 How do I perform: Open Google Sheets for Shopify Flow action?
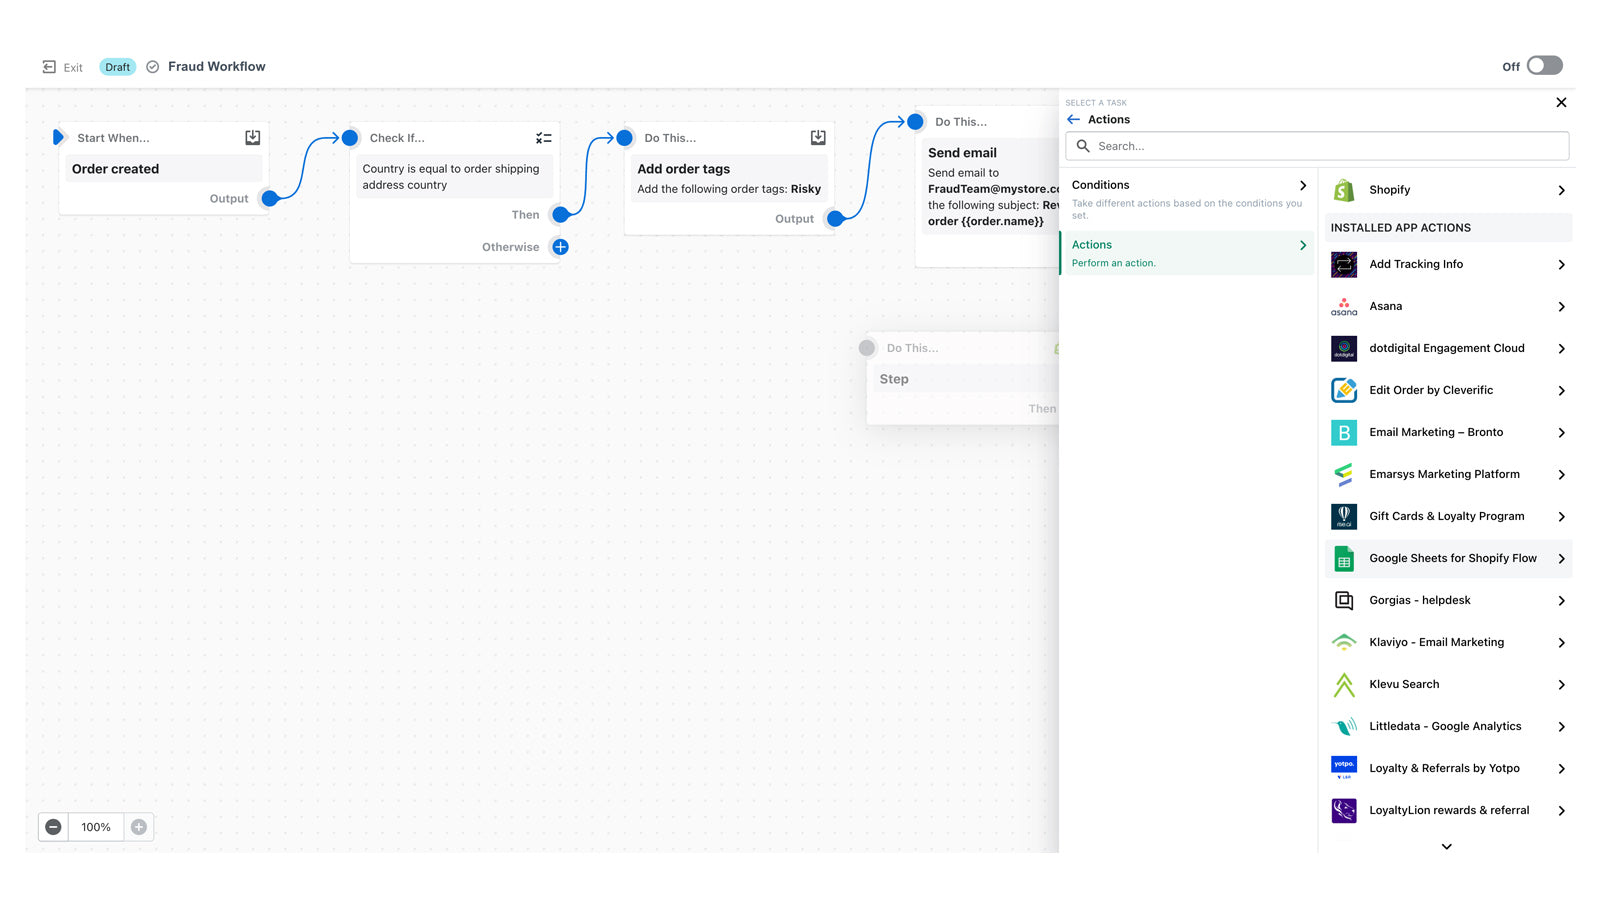[1452, 558]
